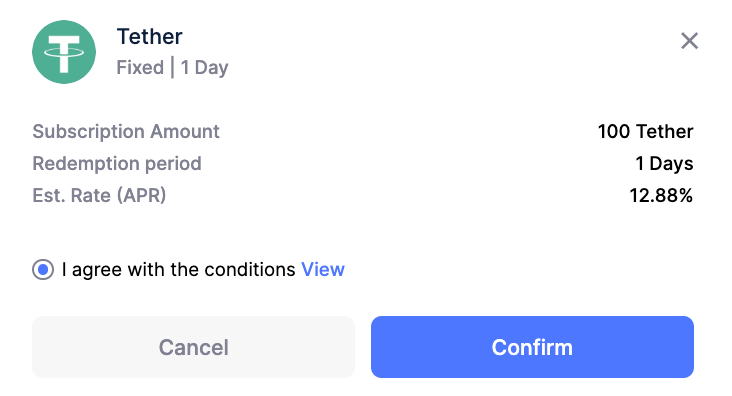Select the 1 Days redemption value
The height and width of the screenshot is (396, 732).
click(x=664, y=164)
